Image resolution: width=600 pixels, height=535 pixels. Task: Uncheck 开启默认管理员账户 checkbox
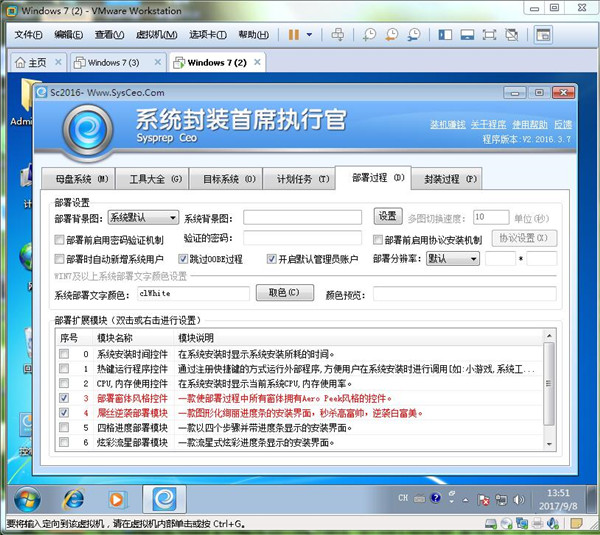[x=272, y=259]
